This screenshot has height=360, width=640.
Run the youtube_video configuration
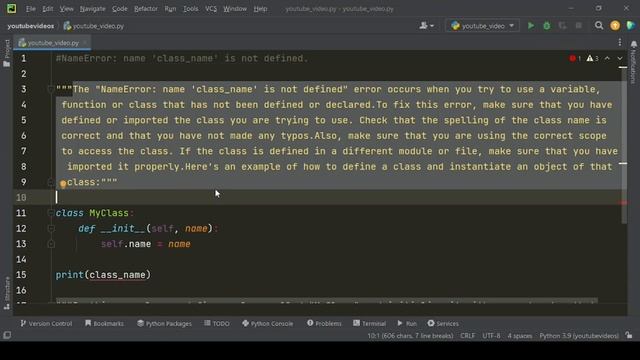(531, 26)
